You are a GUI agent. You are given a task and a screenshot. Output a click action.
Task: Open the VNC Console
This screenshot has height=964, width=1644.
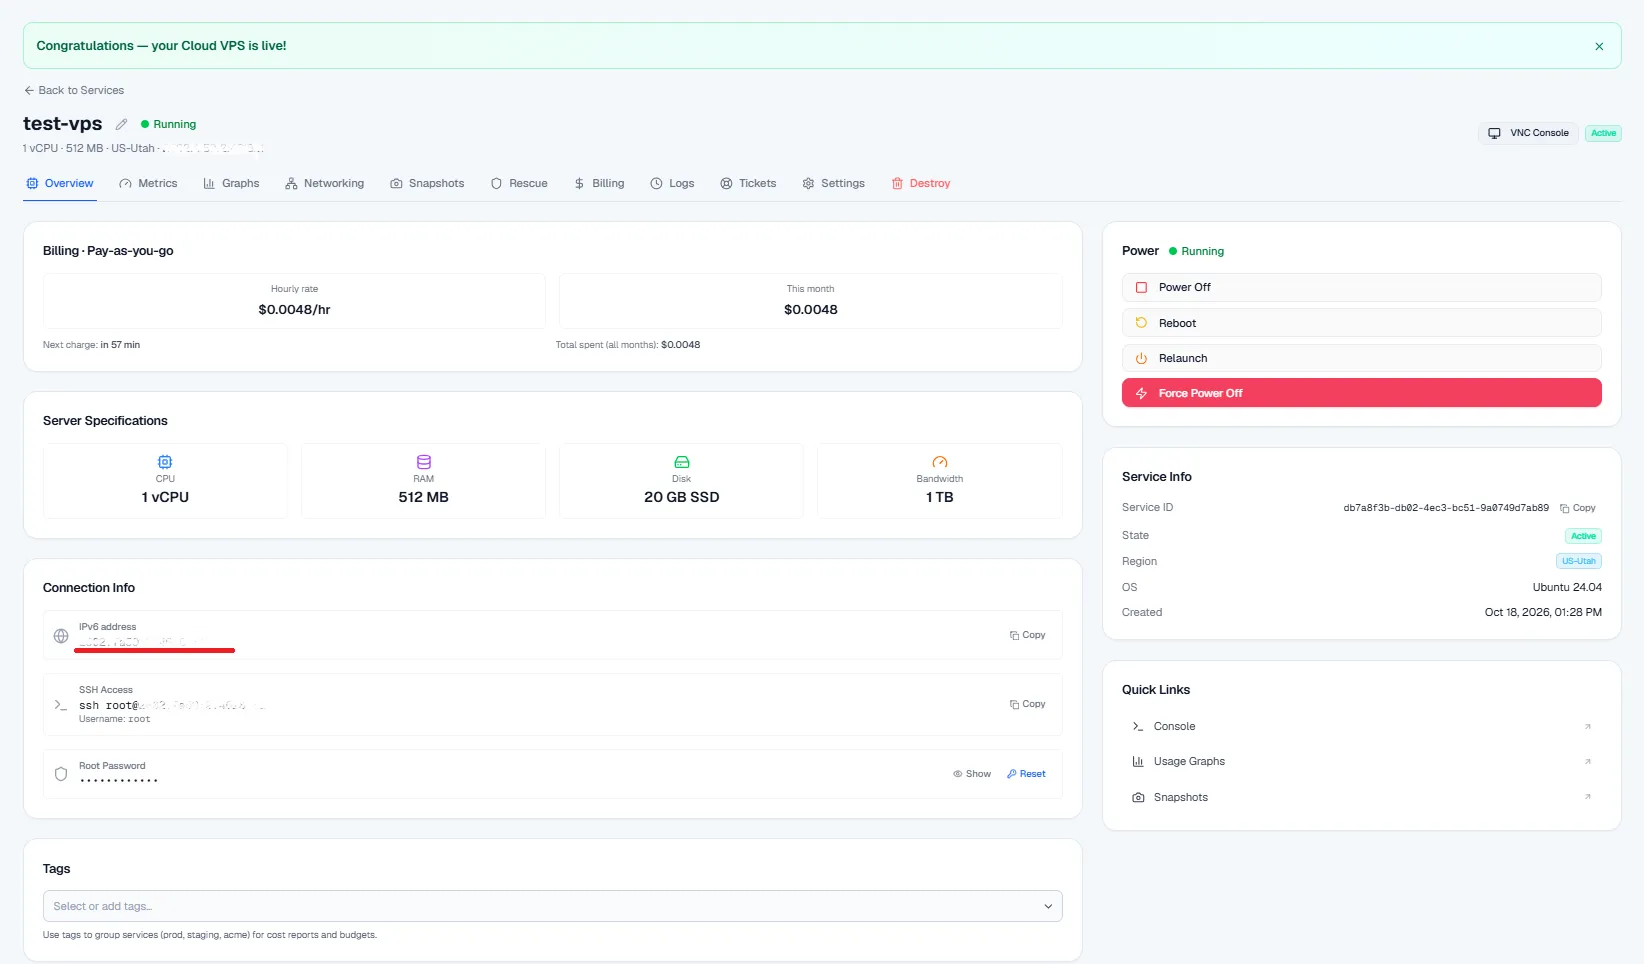pos(1528,133)
